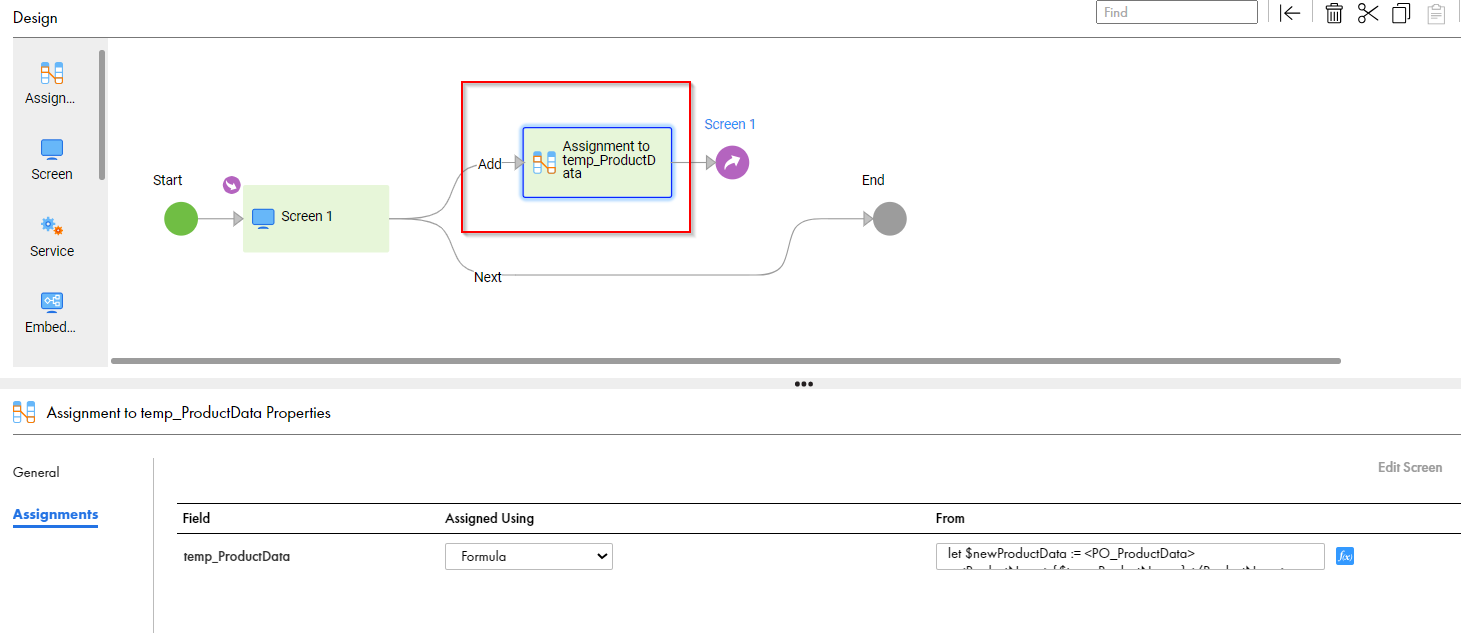
Task: Click the trash delete icon
Action: click(1333, 13)
